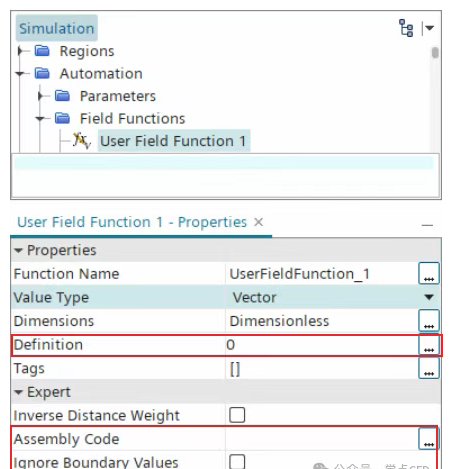Click the Regions folder icon
This screenshot has height=469, width=451.
tap(42, 51)
